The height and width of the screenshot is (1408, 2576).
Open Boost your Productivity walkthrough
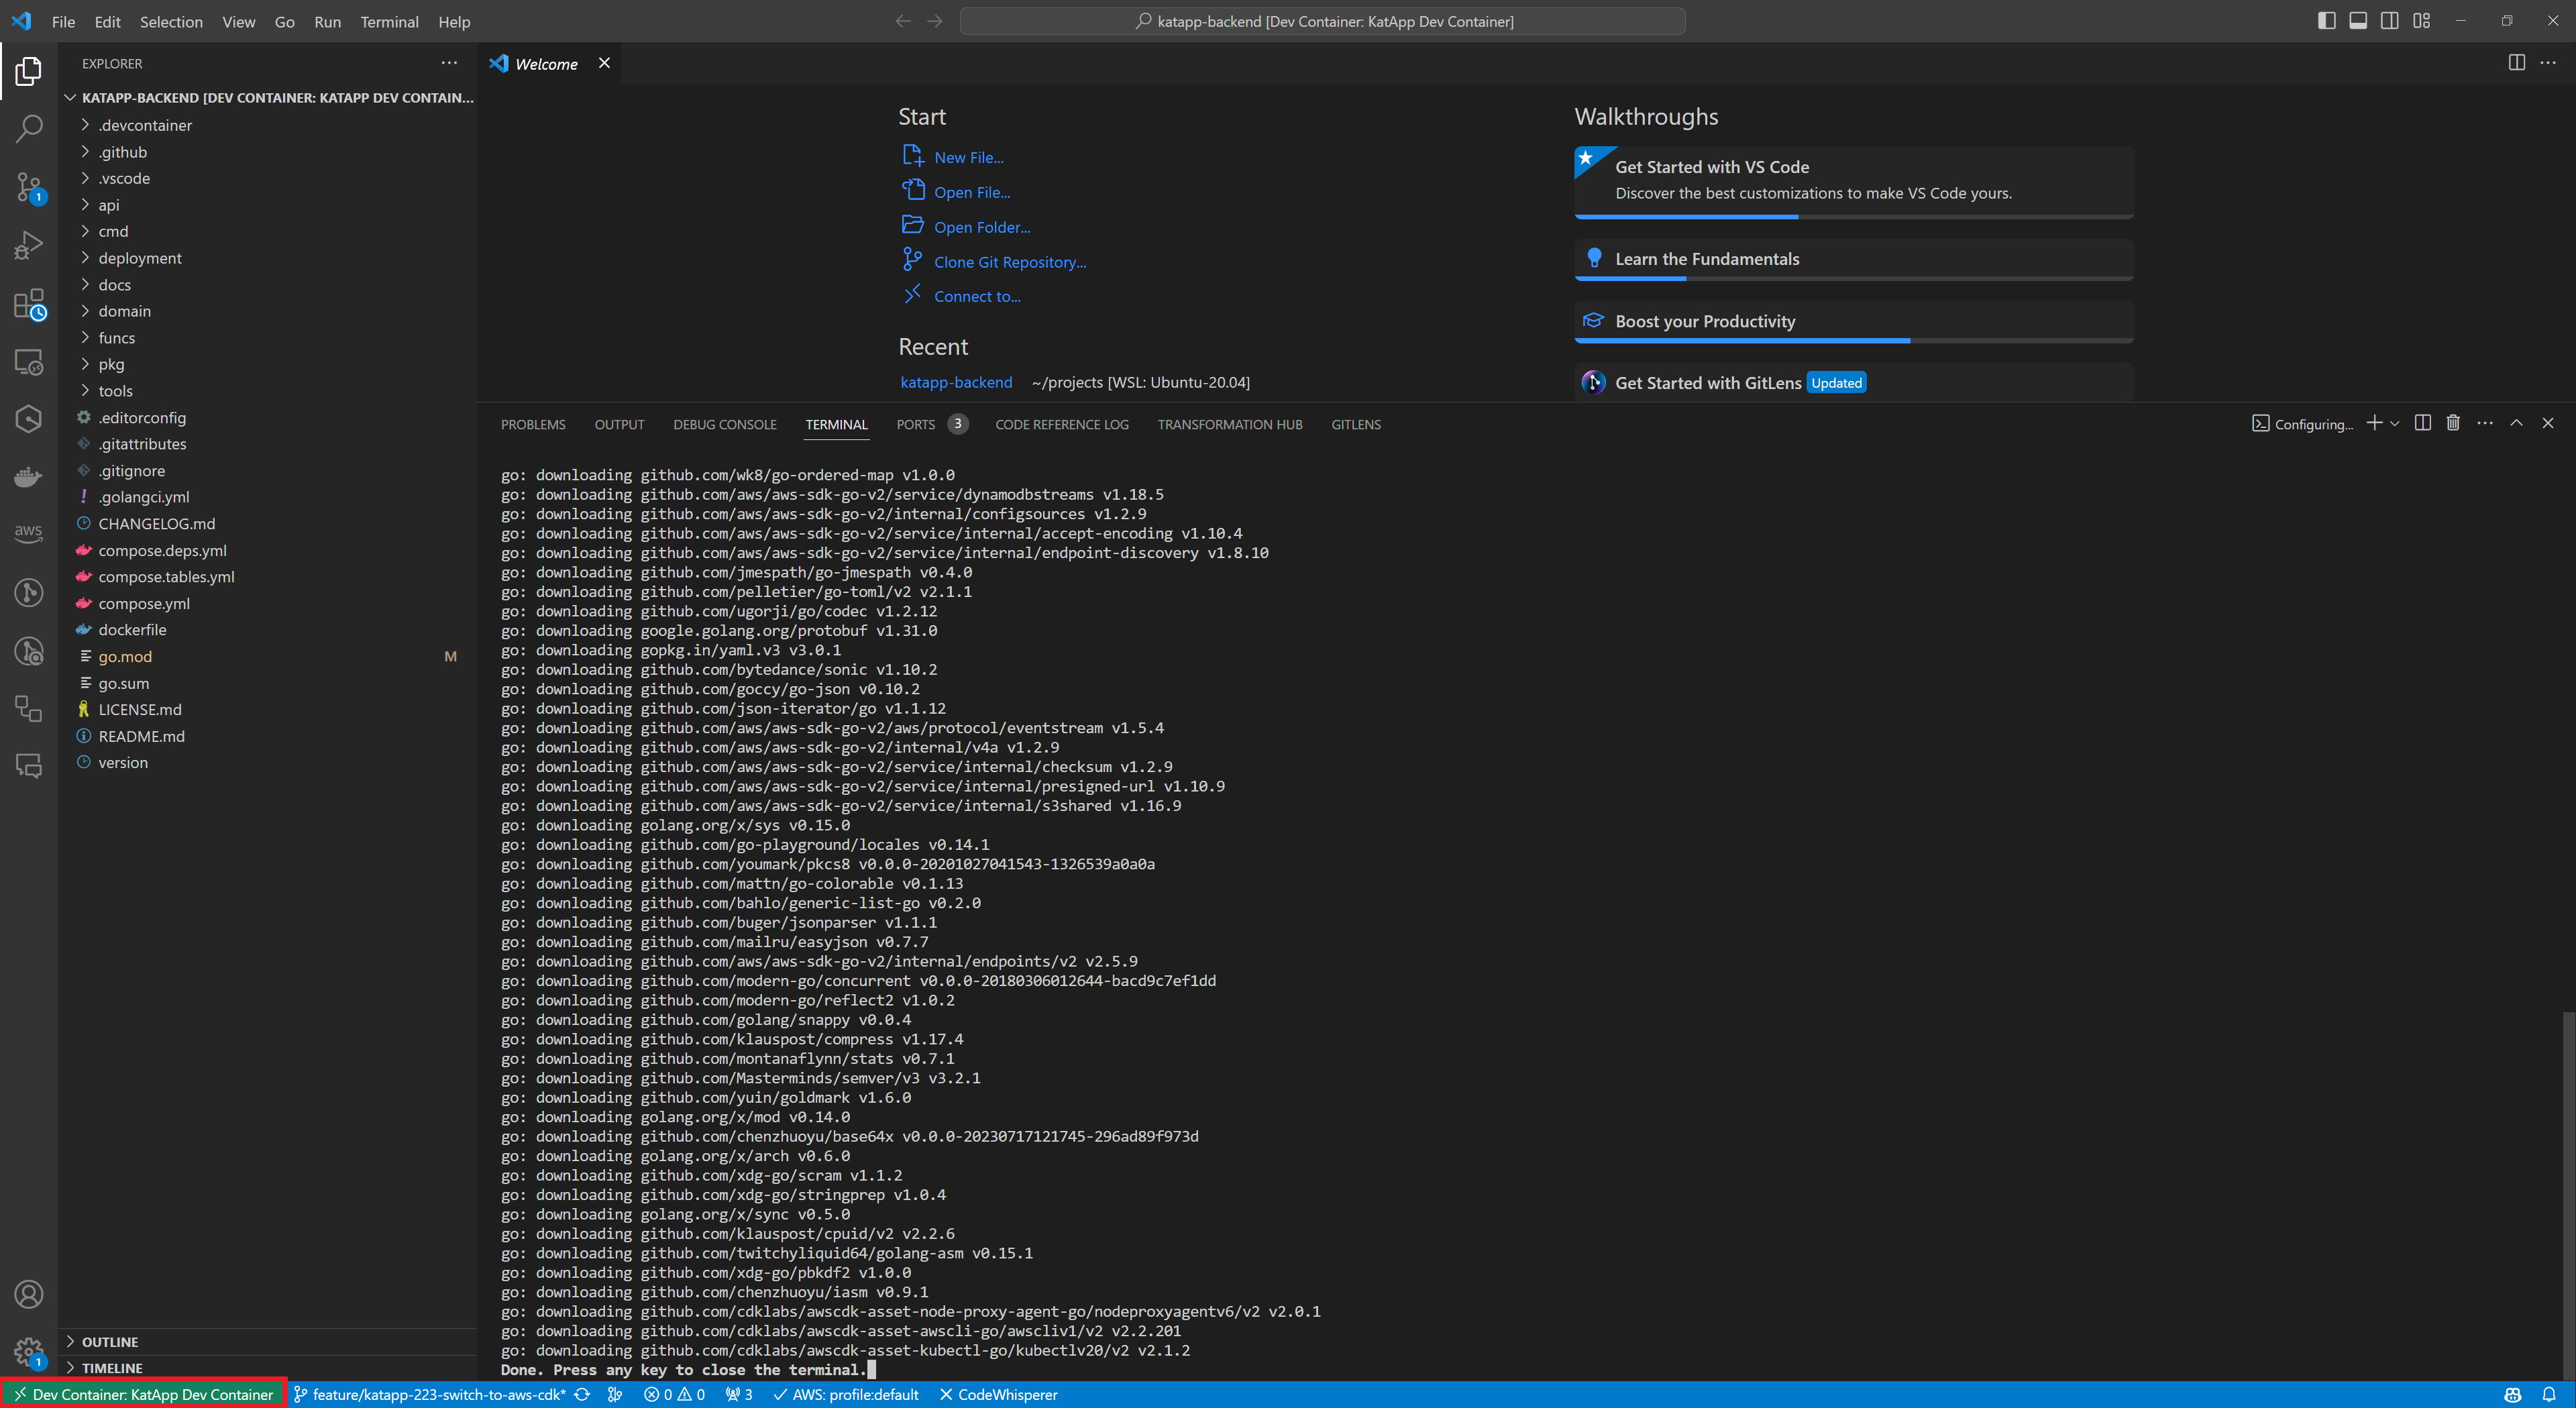[x=1853, y=321]
